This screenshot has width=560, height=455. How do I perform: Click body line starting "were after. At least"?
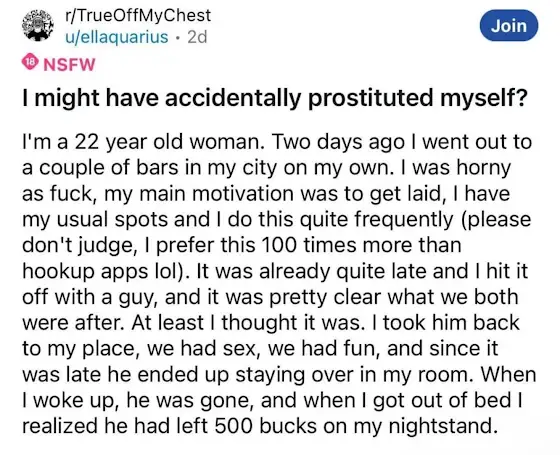pyautogui.click(x=271, y=323)
